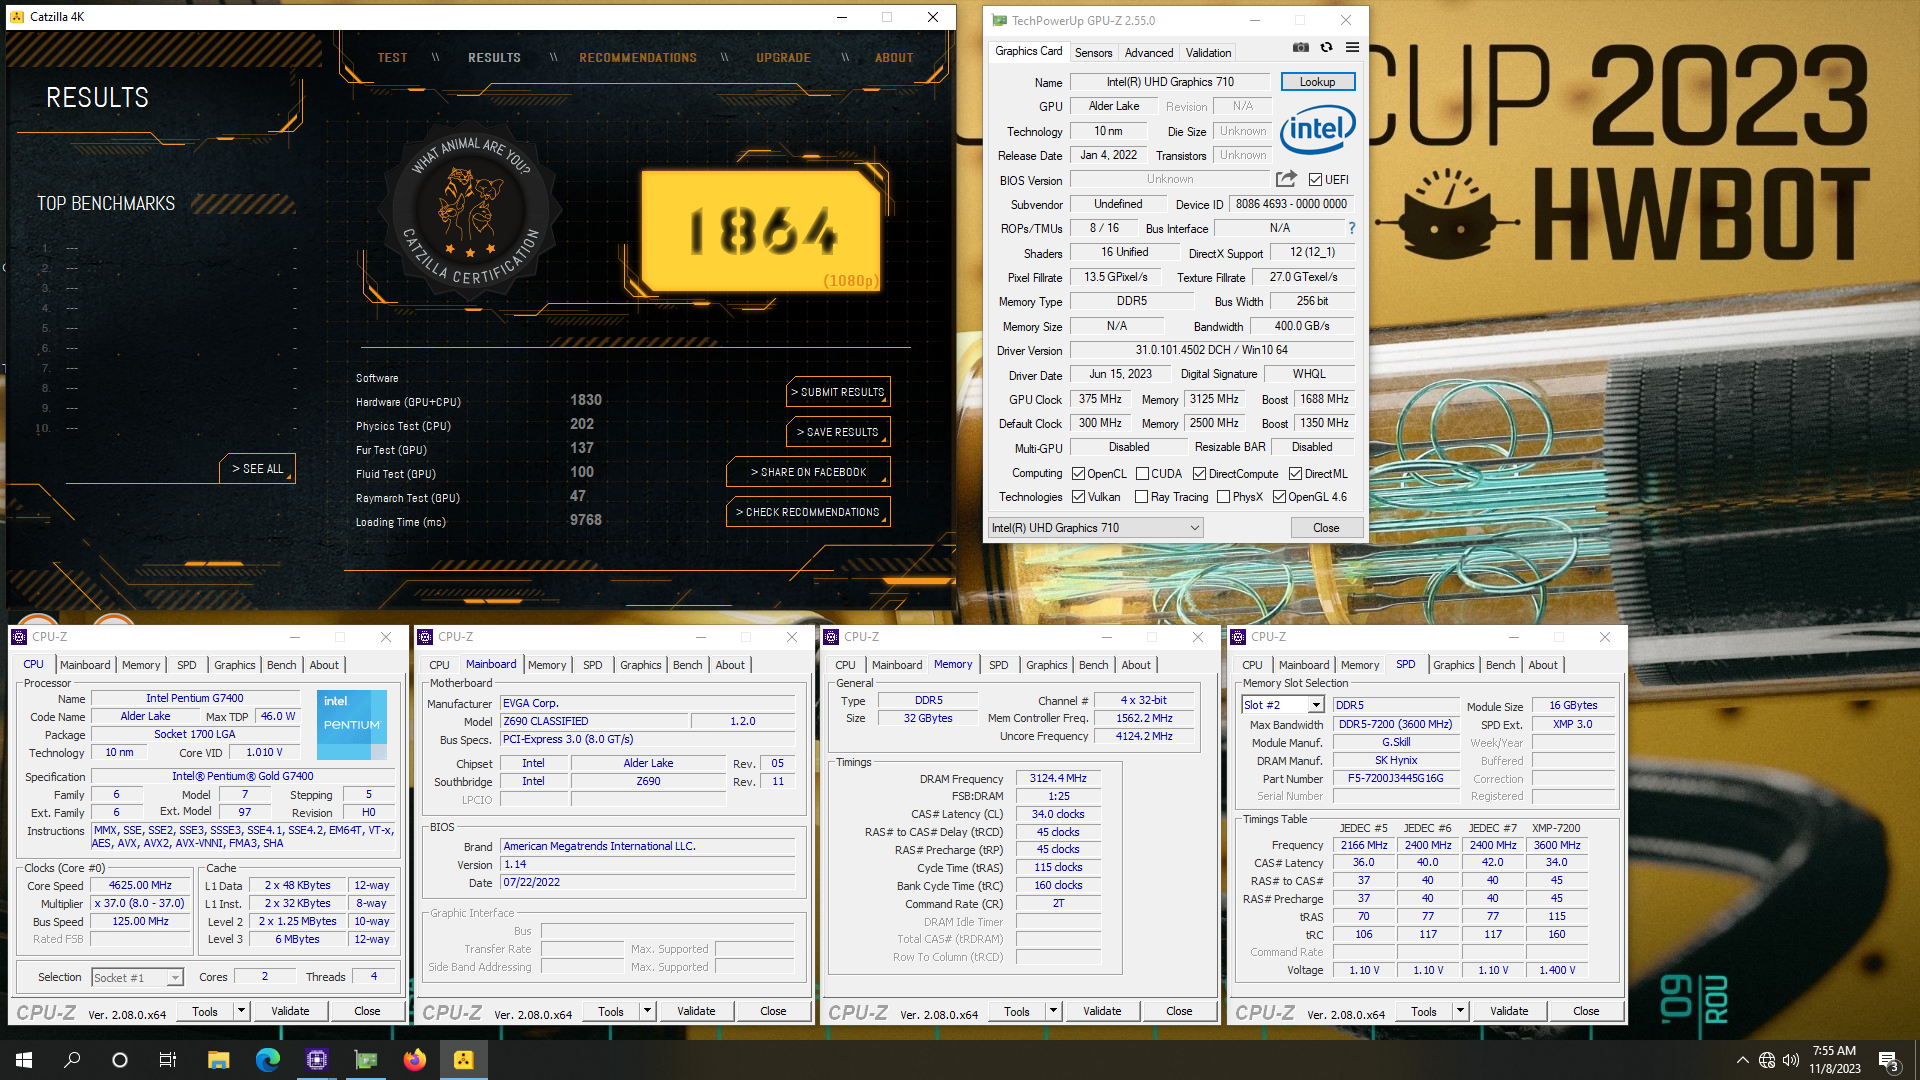Image resolution: width=1920 pixels, height=1080 pixels.
Task: Open the Slot #2 memory slot dropdown
Action: pos(1283,705)
